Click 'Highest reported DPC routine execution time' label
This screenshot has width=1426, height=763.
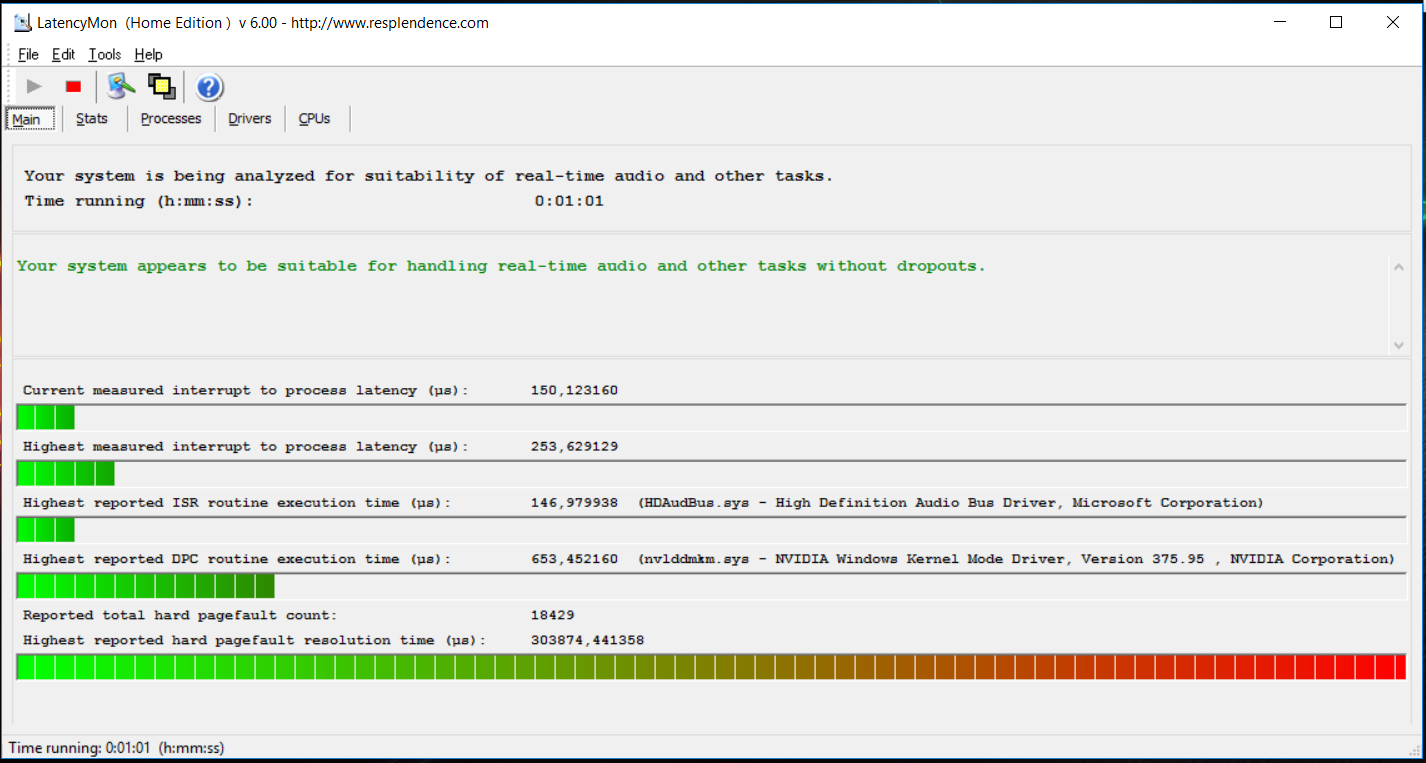click(x=237, y=559)
